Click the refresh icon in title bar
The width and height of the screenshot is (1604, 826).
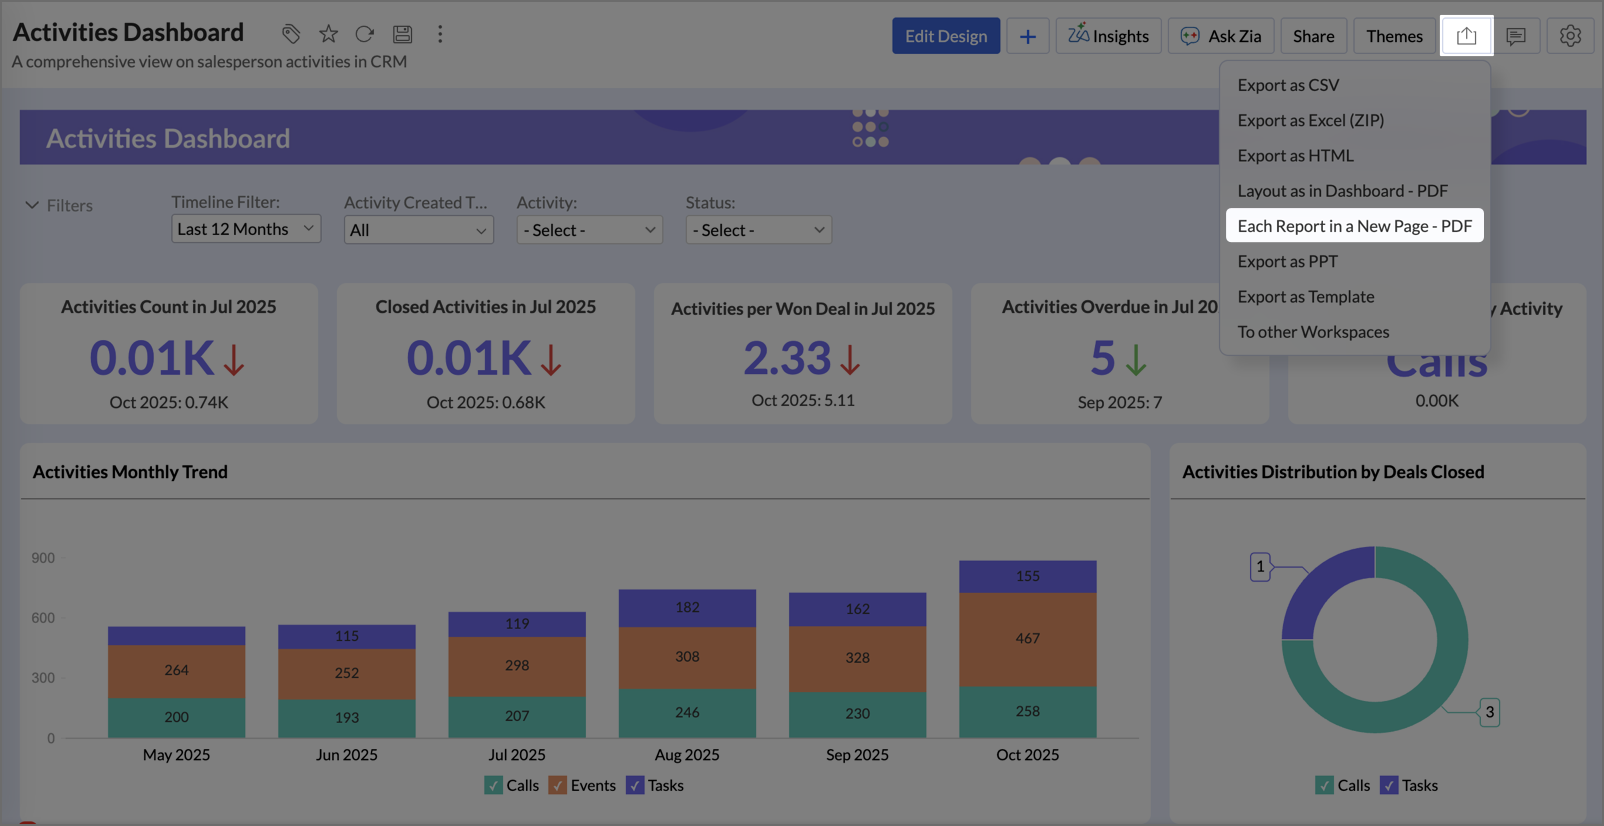point(365,34)
